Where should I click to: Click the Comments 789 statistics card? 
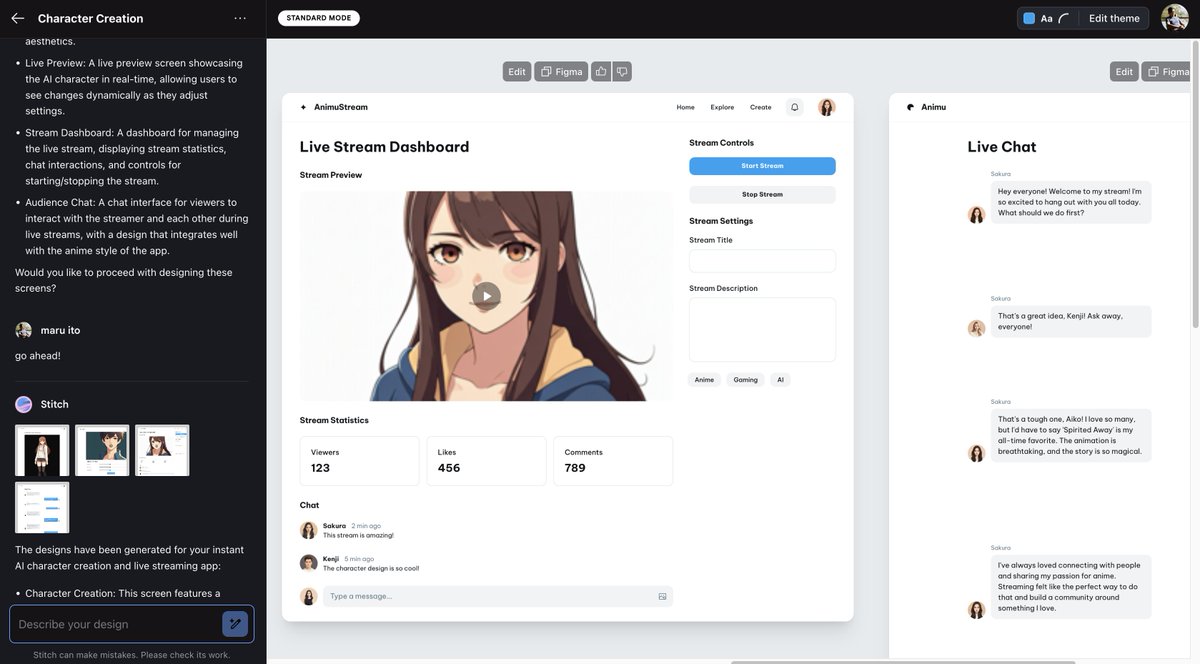[x=613, y=461]
